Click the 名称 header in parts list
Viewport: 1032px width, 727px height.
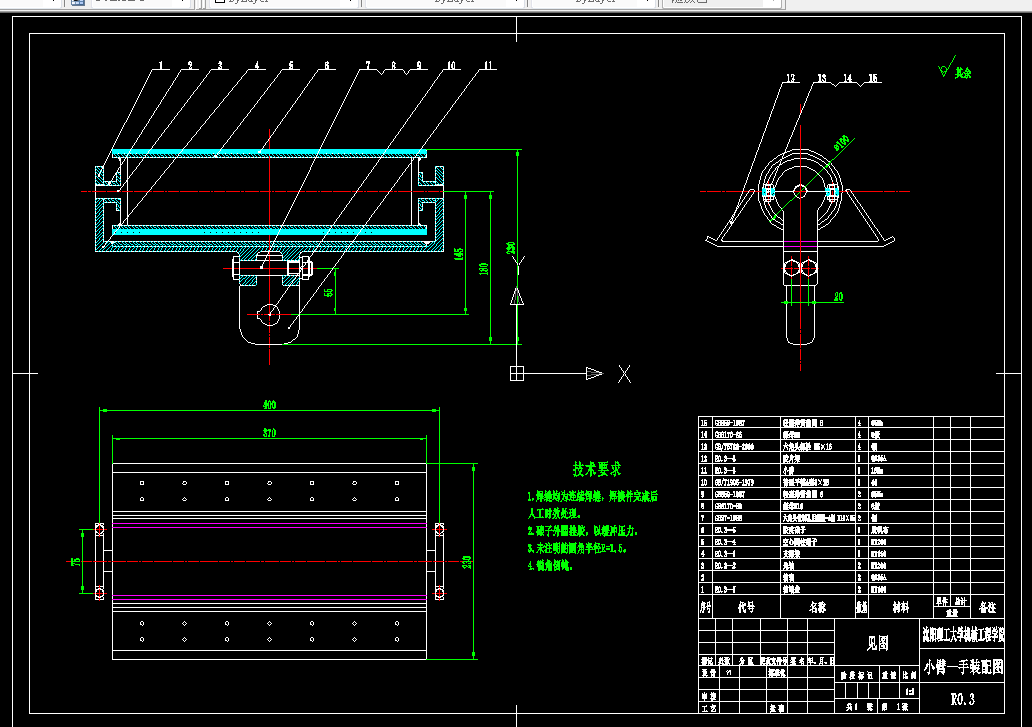point(817,607)
